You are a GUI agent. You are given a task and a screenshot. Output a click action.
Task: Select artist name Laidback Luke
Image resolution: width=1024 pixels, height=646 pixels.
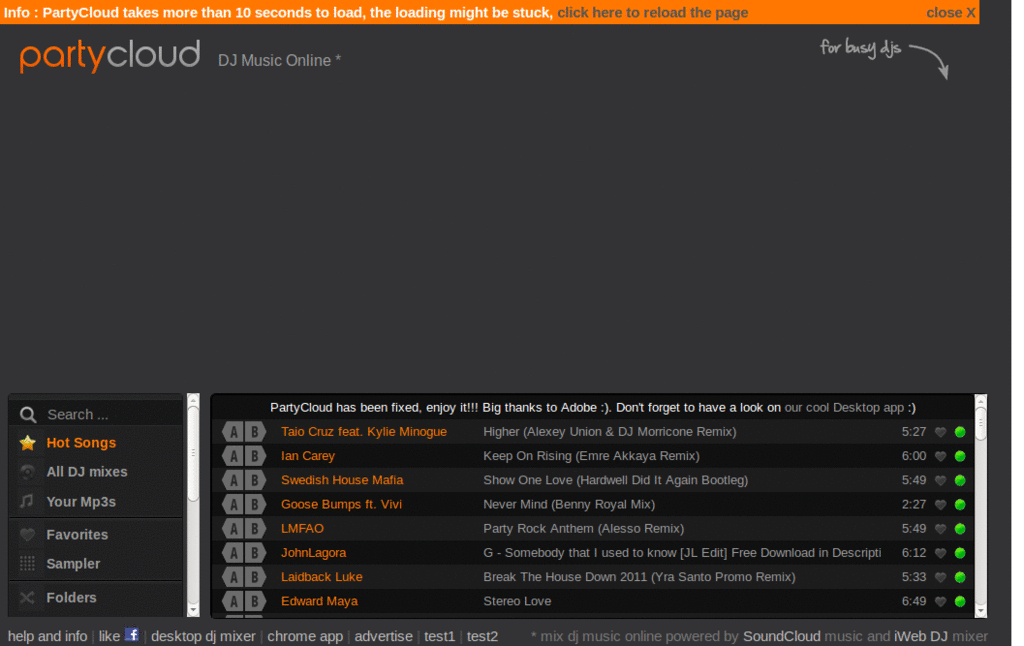pos(321,577)
